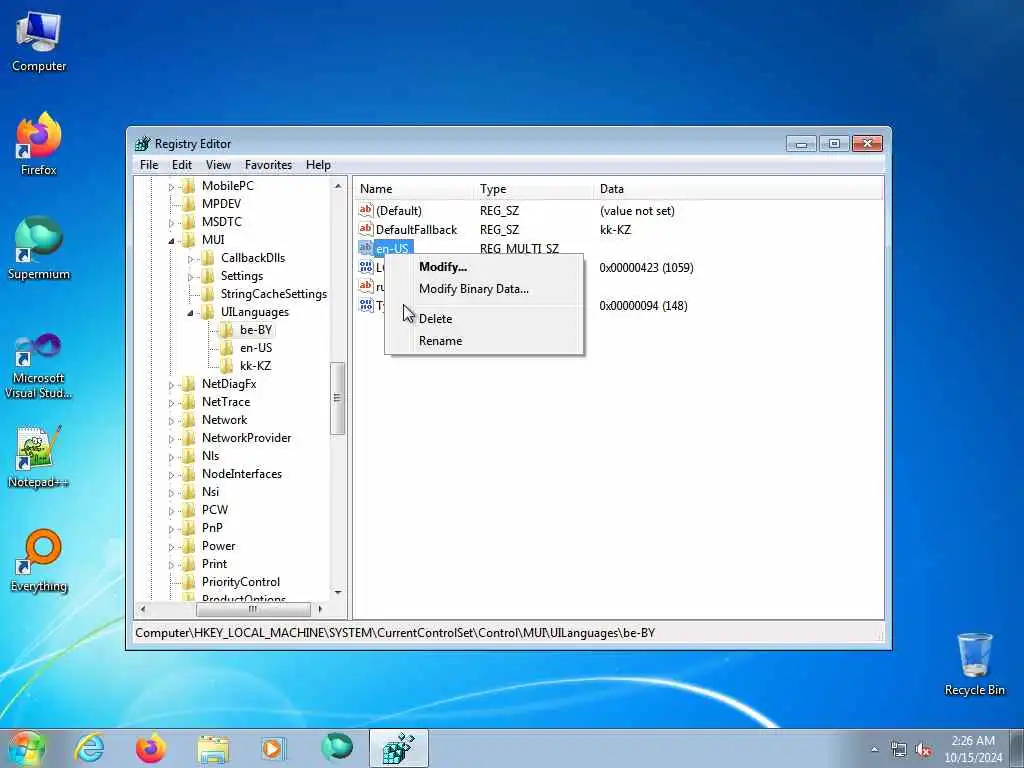The height and width of the screenshot is (768, 1024).
Task: Sort by the Data column header
Action: tap(739, 189)
